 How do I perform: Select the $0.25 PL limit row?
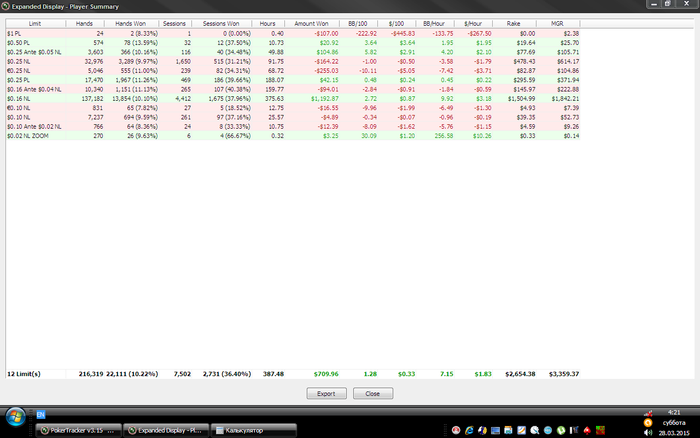(x=293, y=80)
